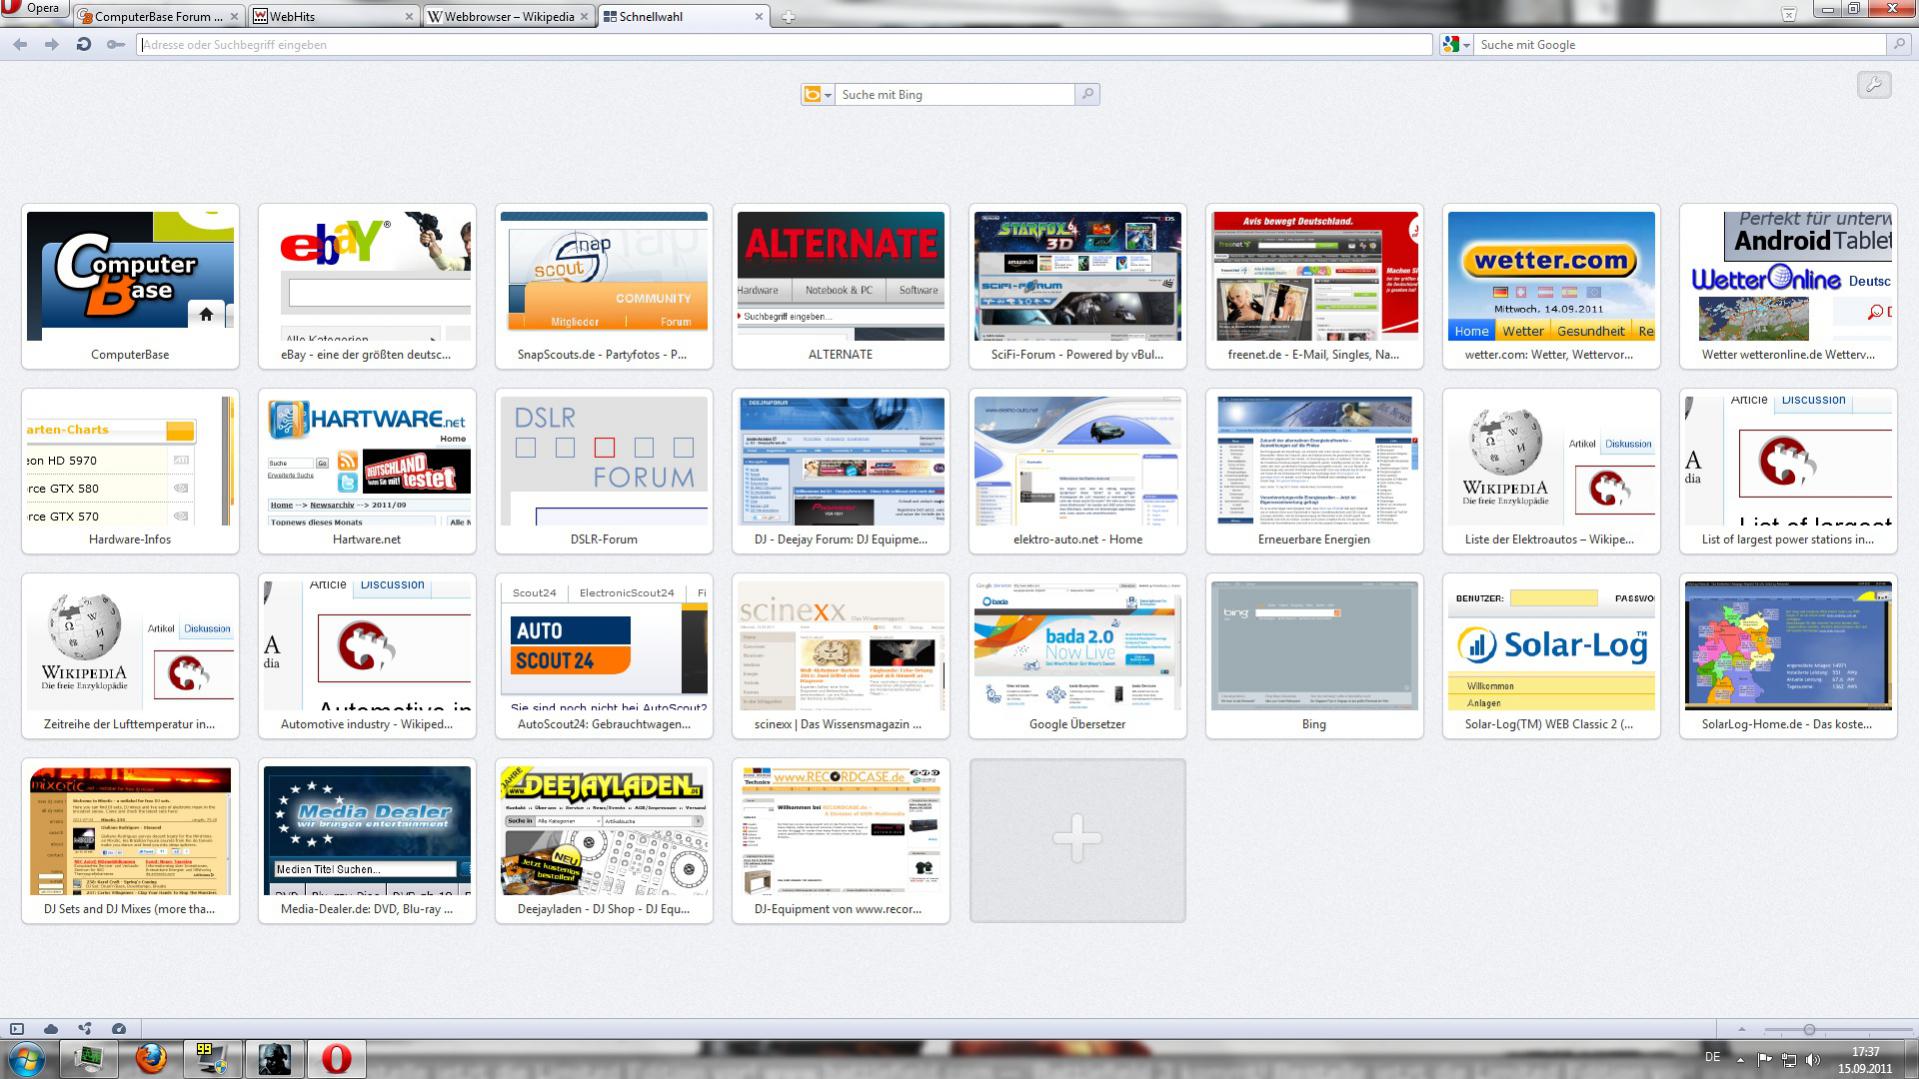1919x1079 pixels.
Task: Open Opera Unite status icon
Action: tap(85, 1029)
